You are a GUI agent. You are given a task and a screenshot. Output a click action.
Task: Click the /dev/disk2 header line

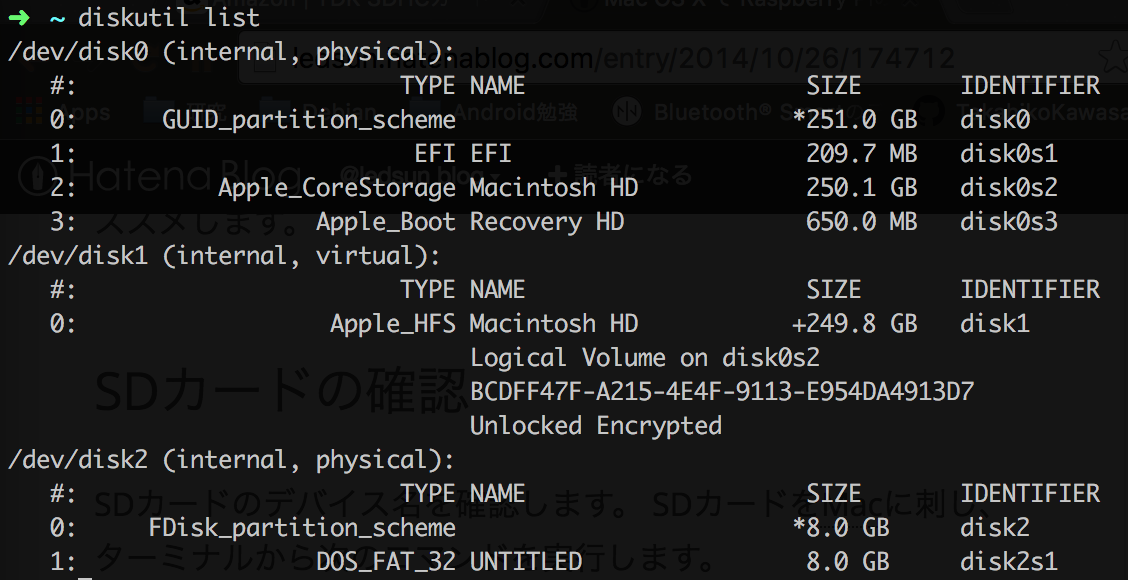pyautogui.click(x=231, y=460)
